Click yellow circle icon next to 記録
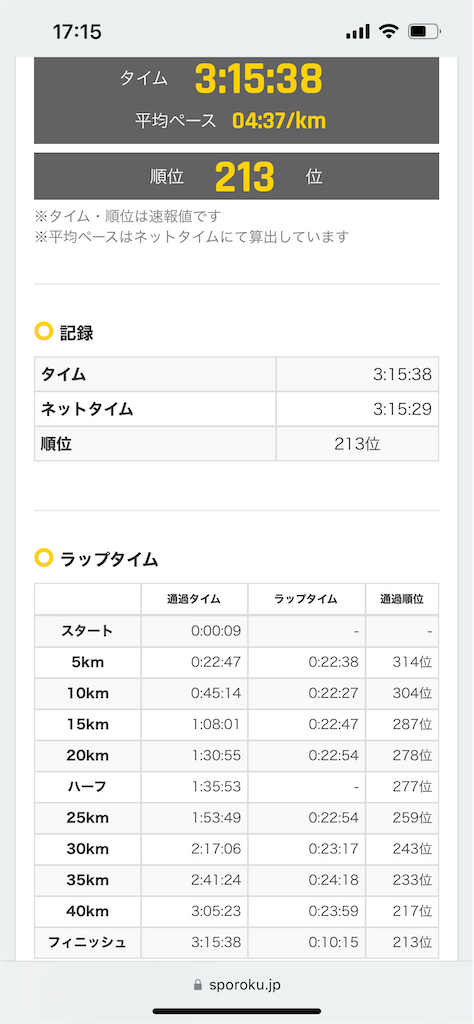 pos(43,332)
